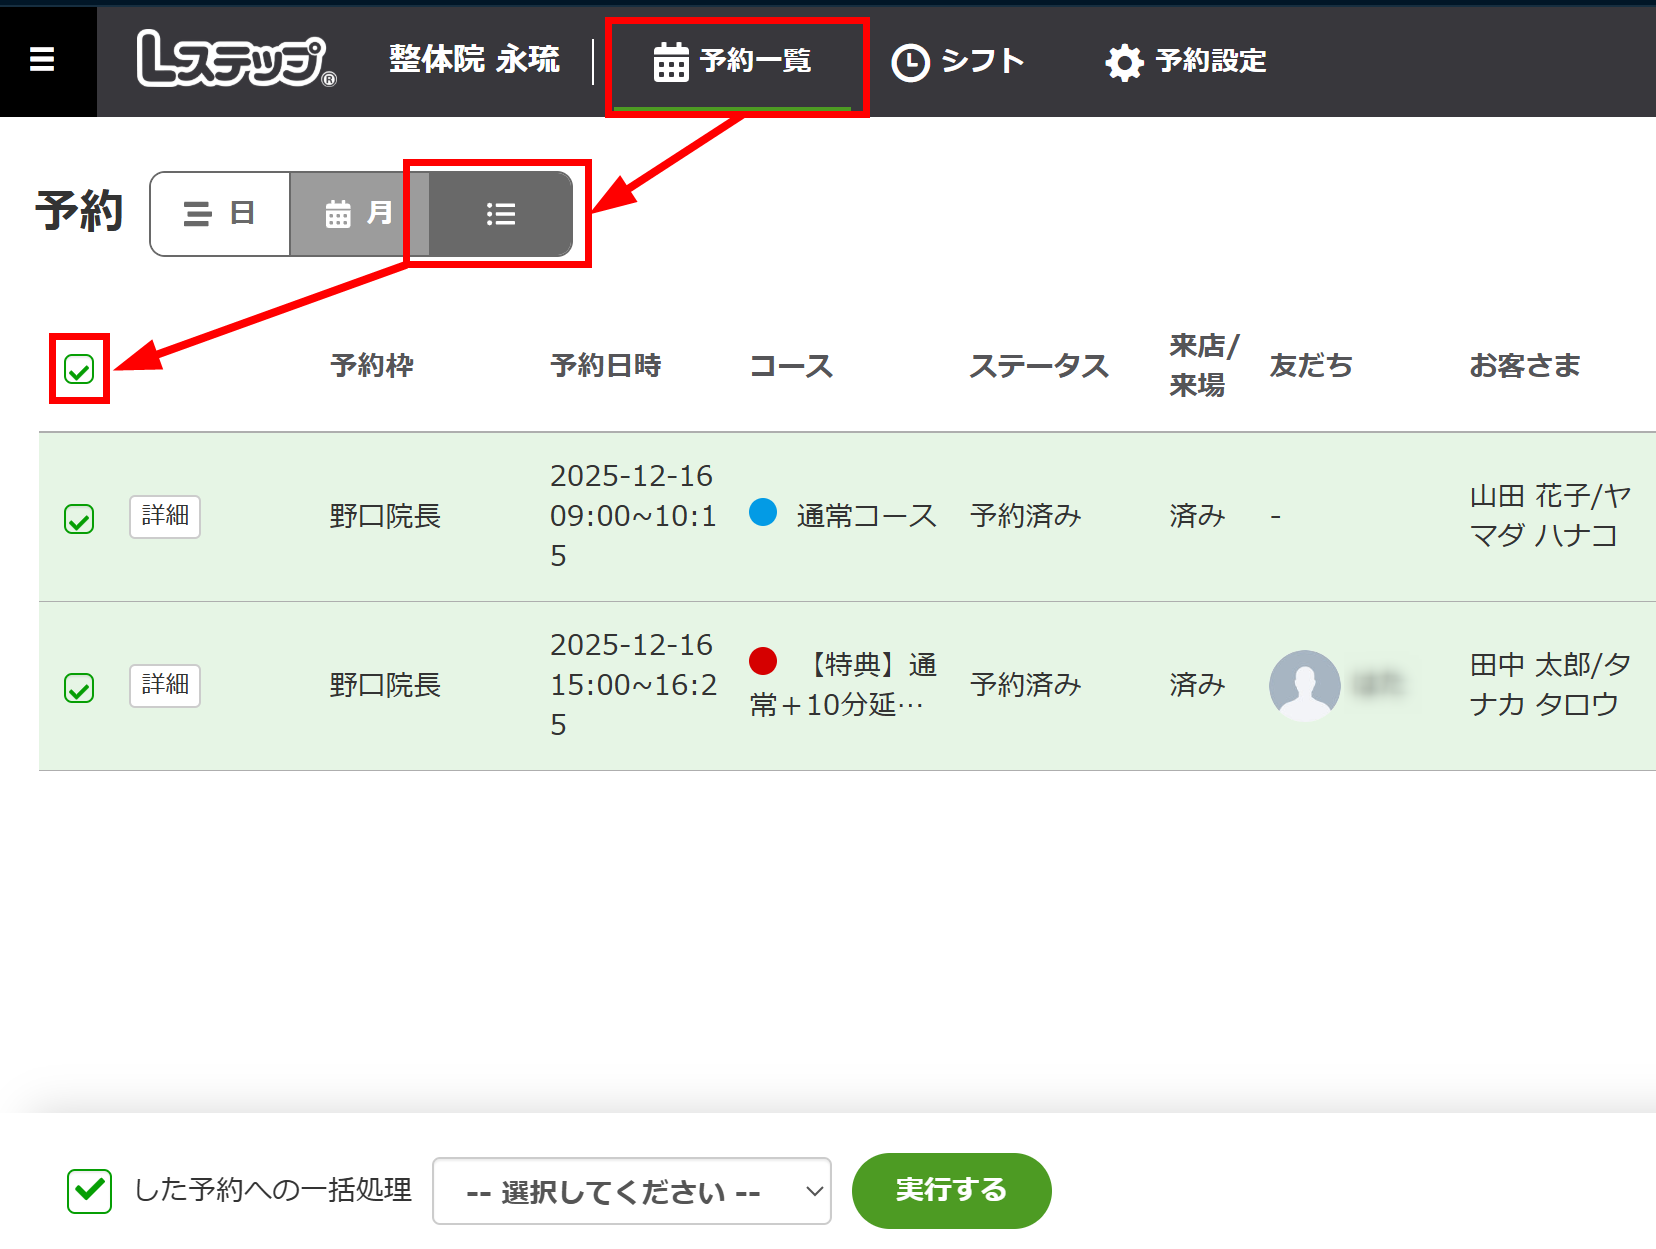Click the gear icon beside 予約設定
The height and width of the screenshot is (1249, 1656).
tap(1123, 61)
